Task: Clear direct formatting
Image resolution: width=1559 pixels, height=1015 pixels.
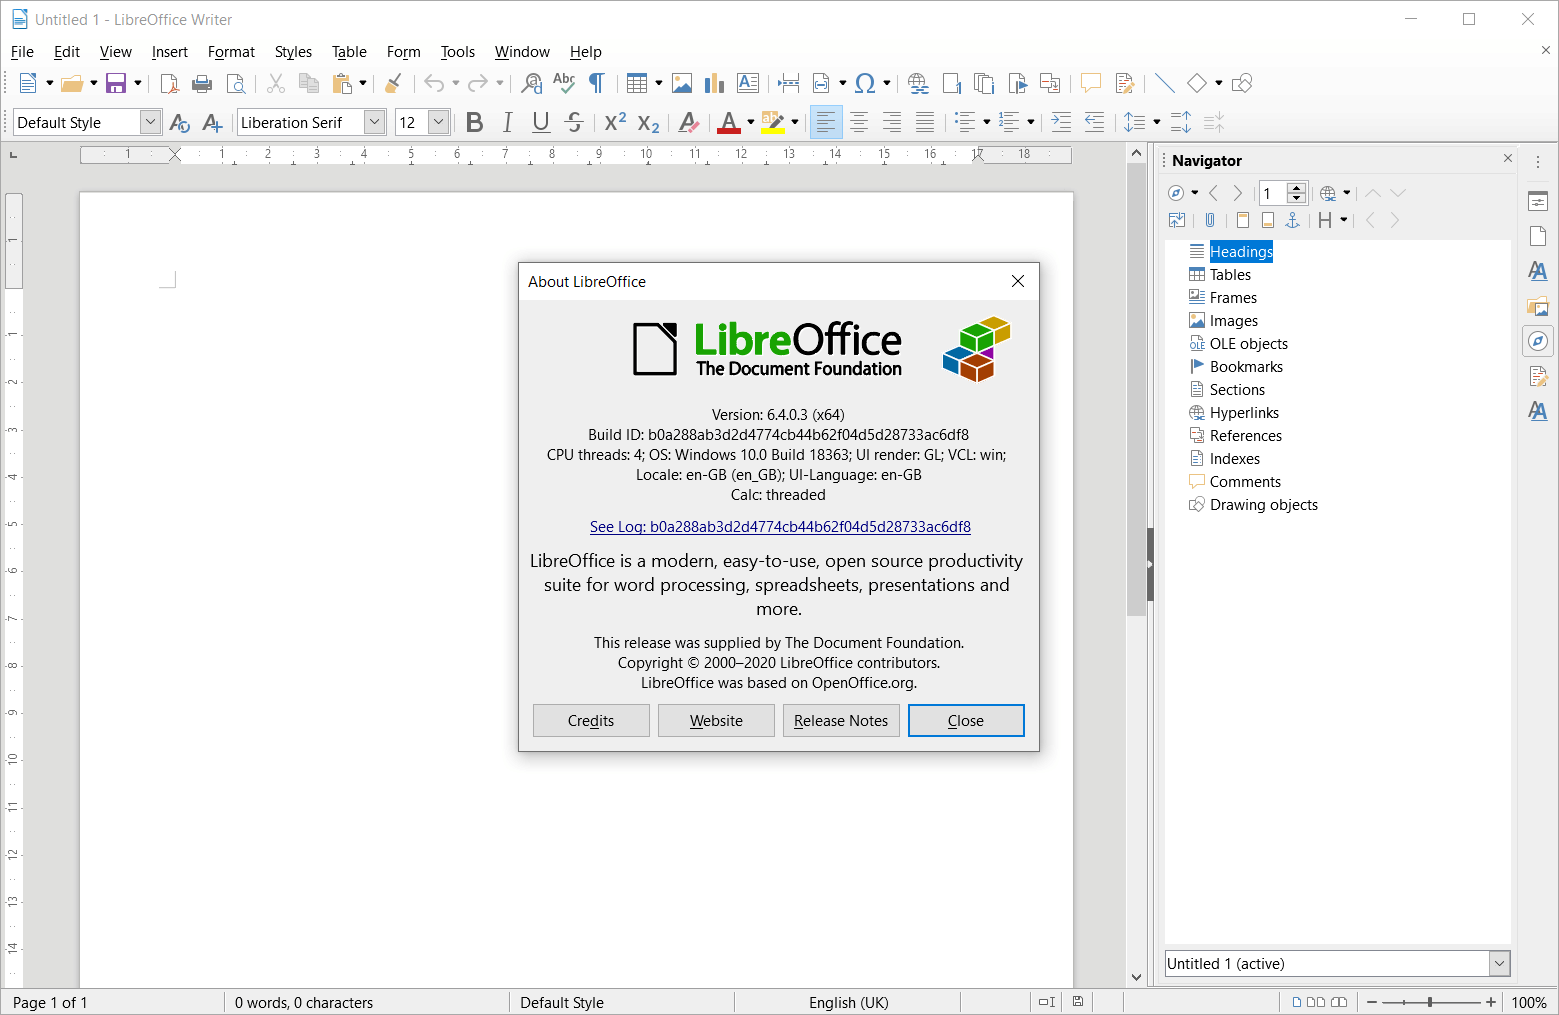Action: pyautogui.click(x=688, y=122)
